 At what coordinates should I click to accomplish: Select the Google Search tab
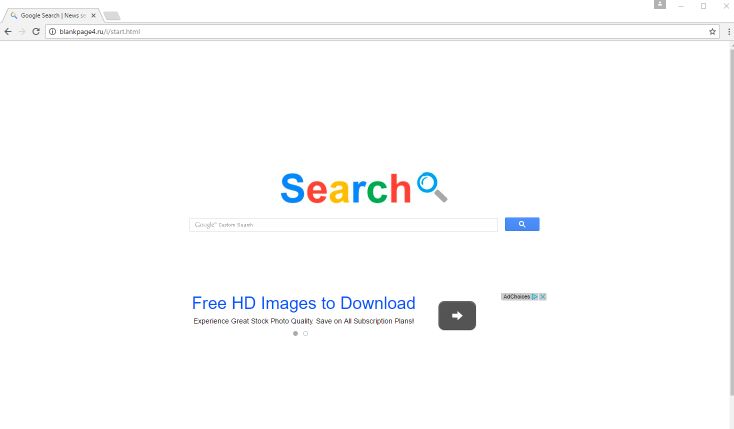coord(51,15)
